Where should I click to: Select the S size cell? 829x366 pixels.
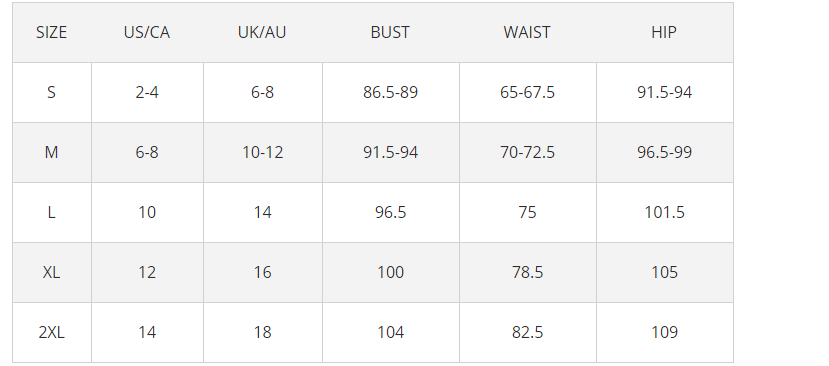52,93
